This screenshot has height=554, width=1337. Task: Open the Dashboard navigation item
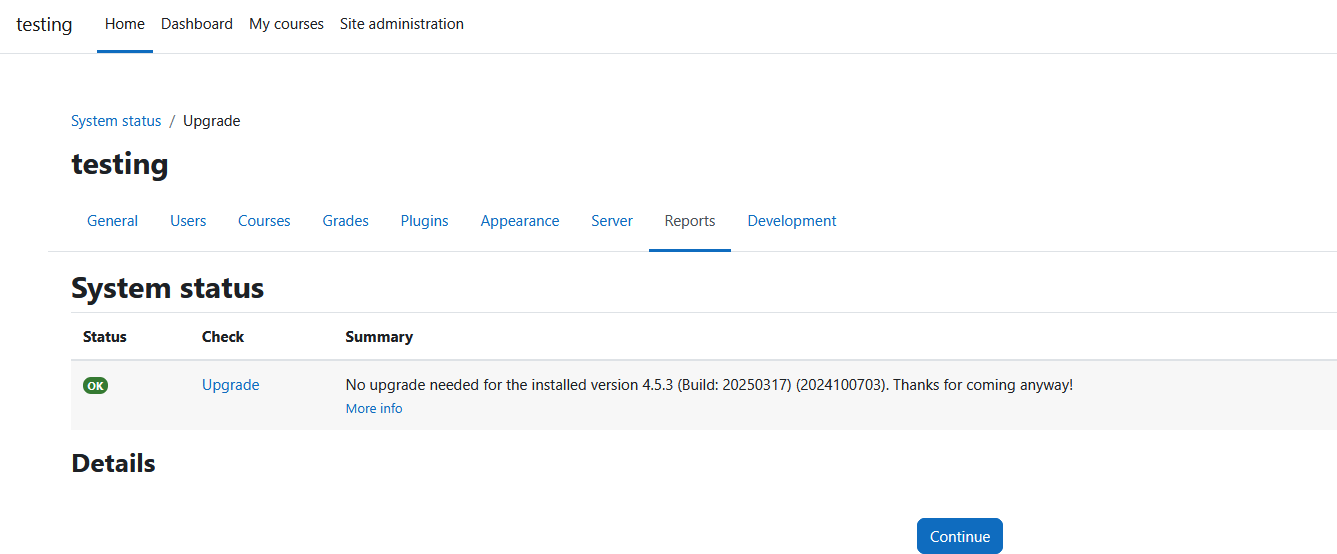(x=197, y=24)
